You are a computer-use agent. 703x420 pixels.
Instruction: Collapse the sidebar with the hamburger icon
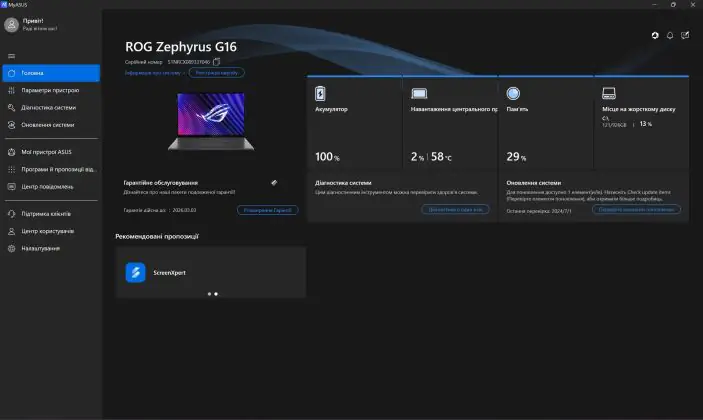pos(12,56)
